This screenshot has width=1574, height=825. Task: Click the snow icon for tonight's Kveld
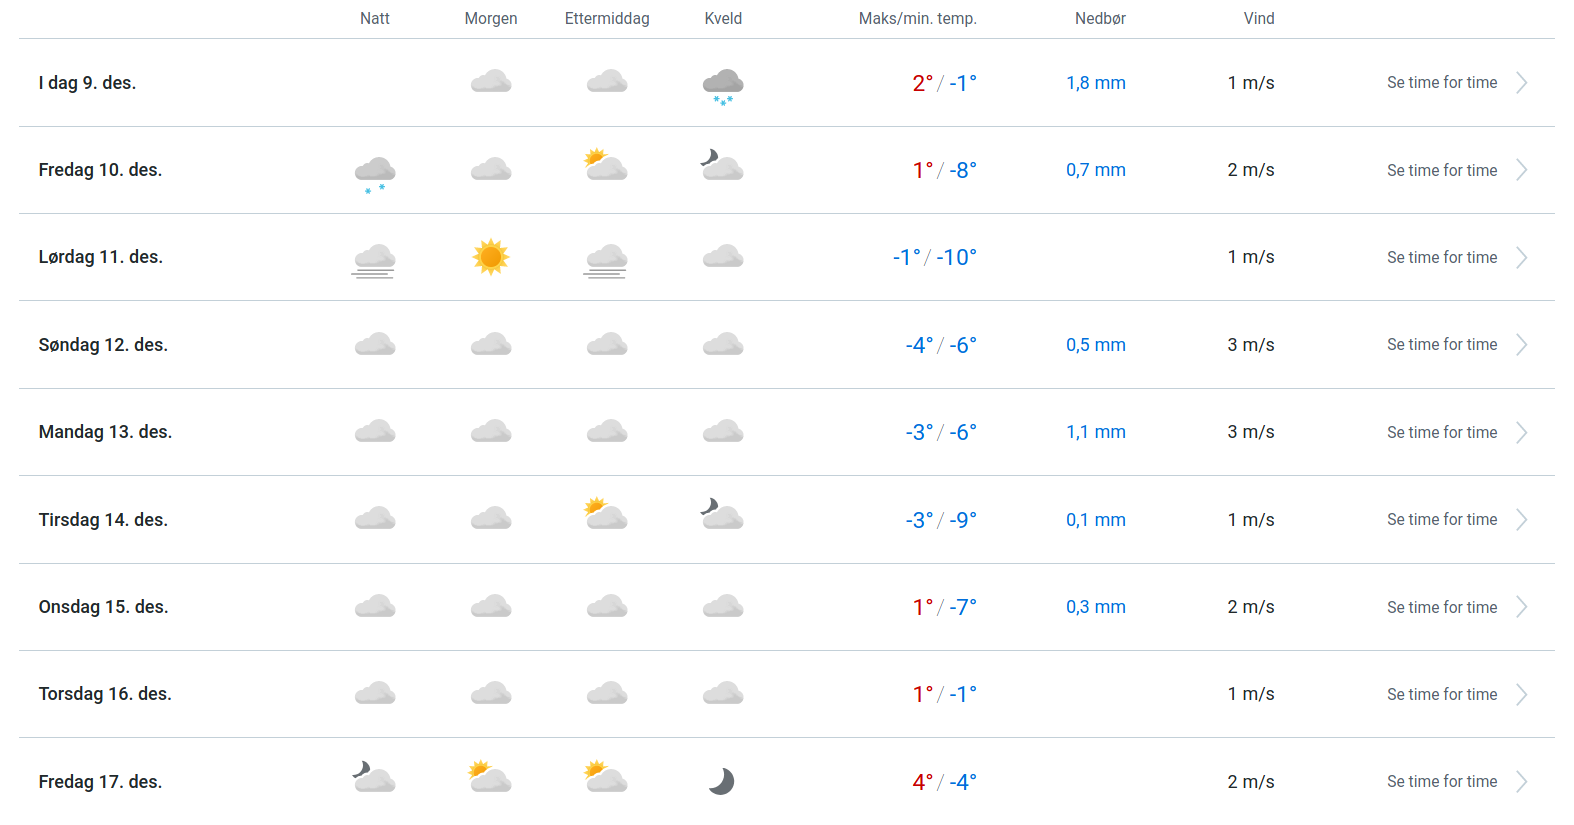point(722,86)
